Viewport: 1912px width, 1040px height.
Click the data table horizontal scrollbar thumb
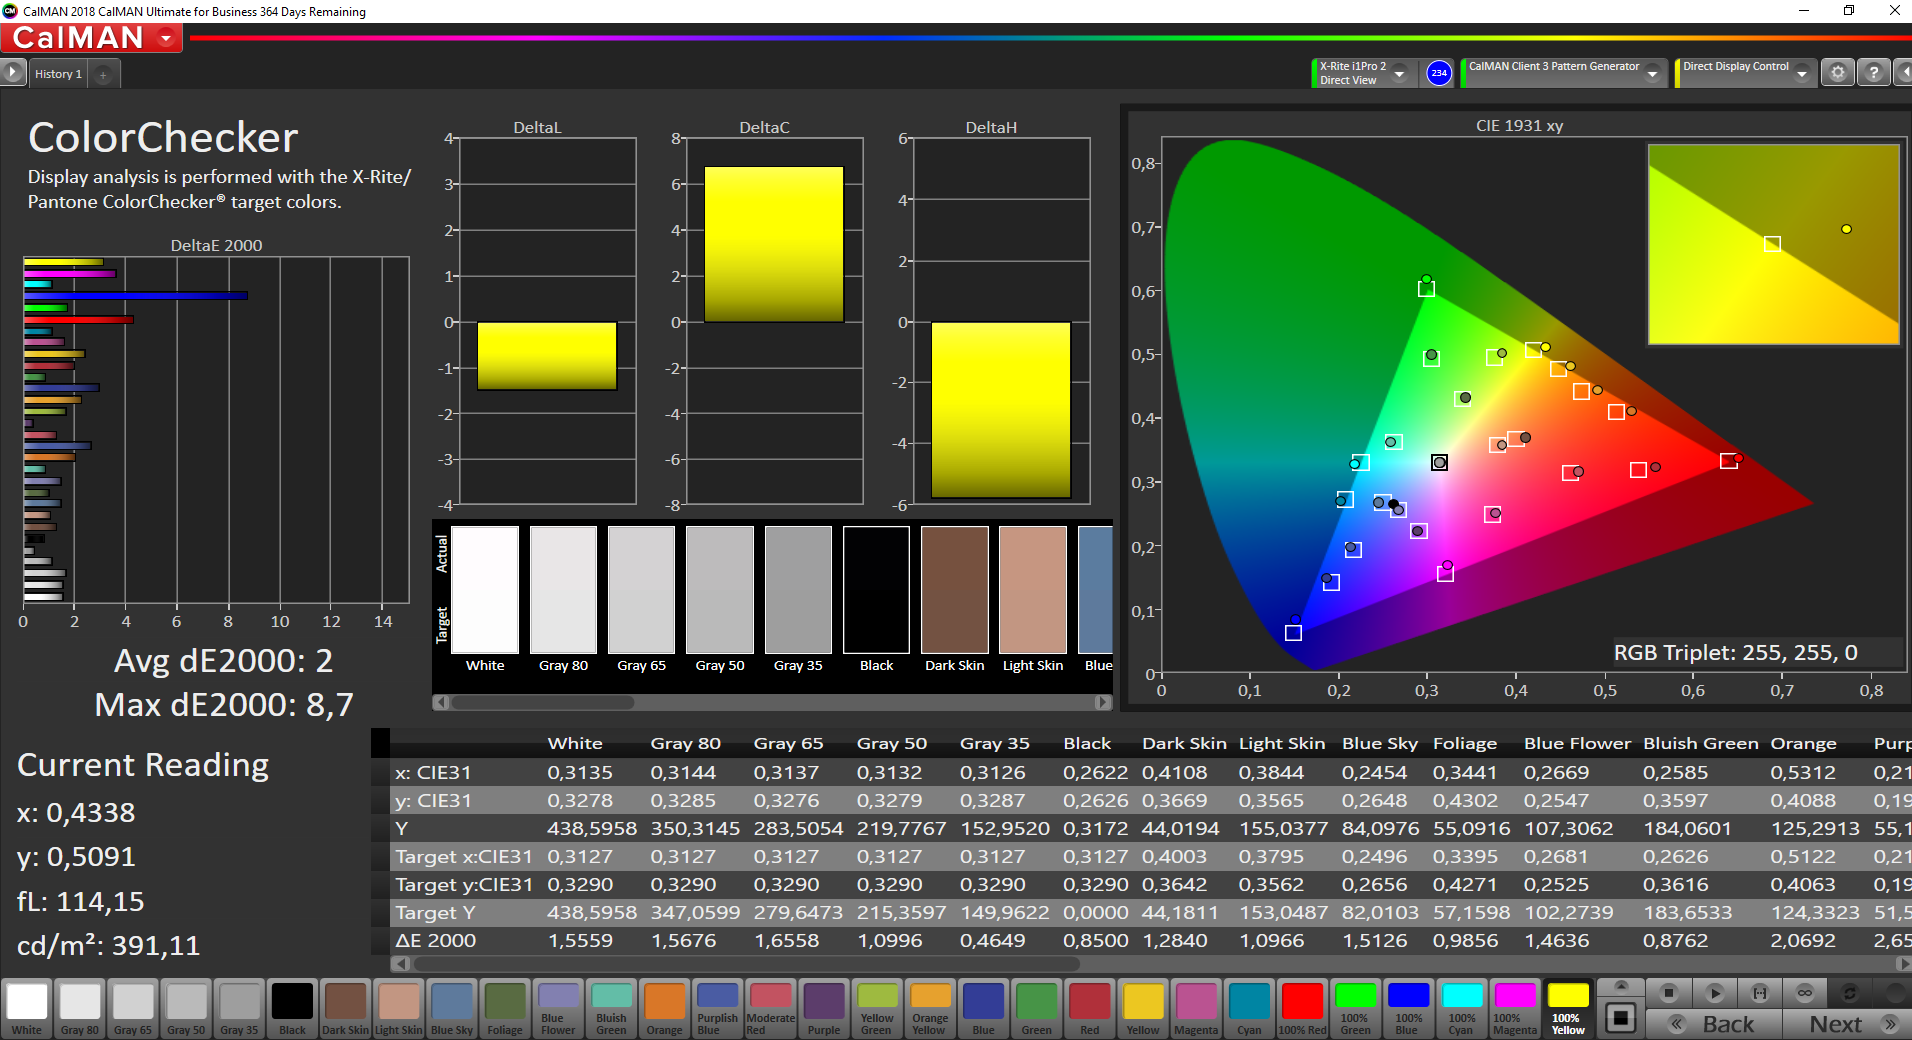coord(746,964)
